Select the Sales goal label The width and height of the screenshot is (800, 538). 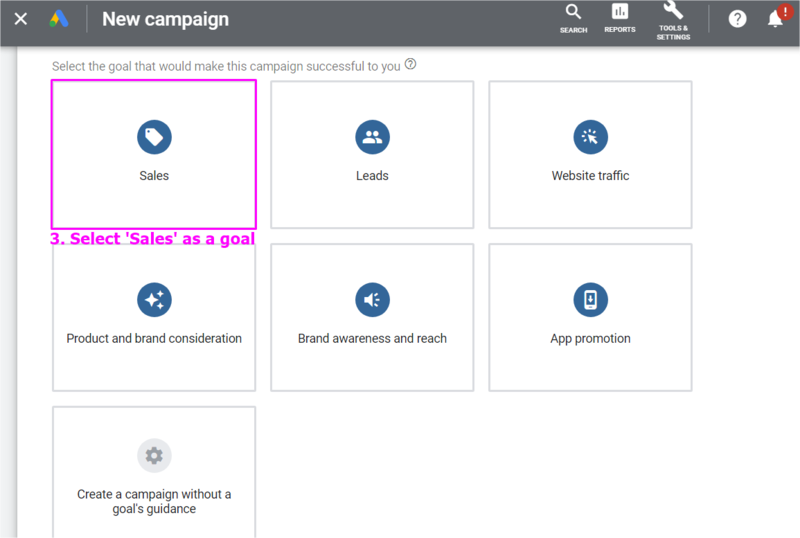154,176
